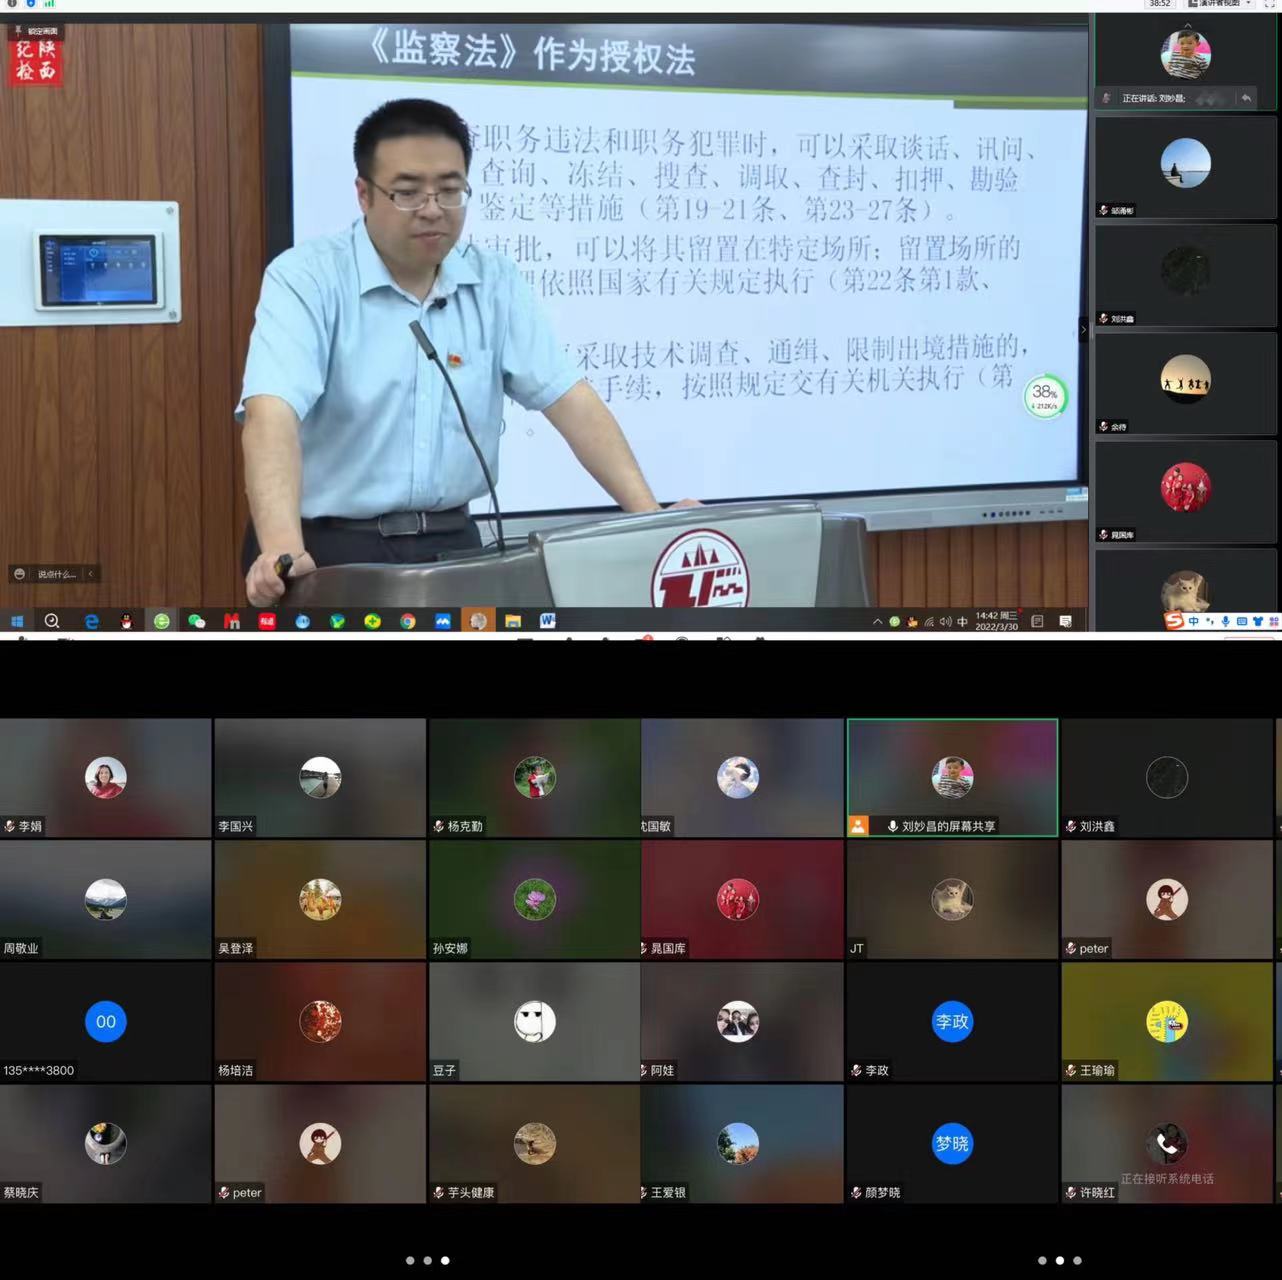Select the first page dot at bottom right
The height and width of the screenshot is (1280, 1282).
(1042, 1260)
